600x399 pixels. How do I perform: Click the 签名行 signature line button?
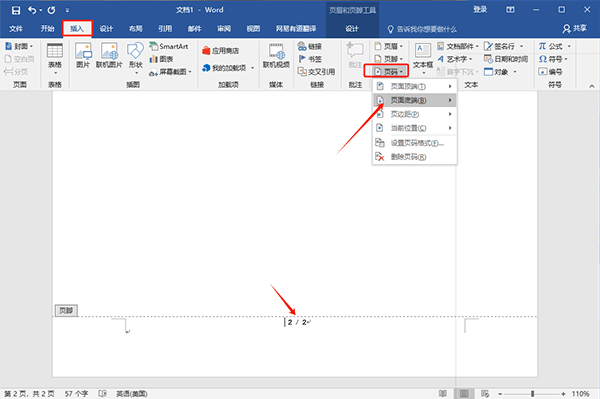point(504,46)
